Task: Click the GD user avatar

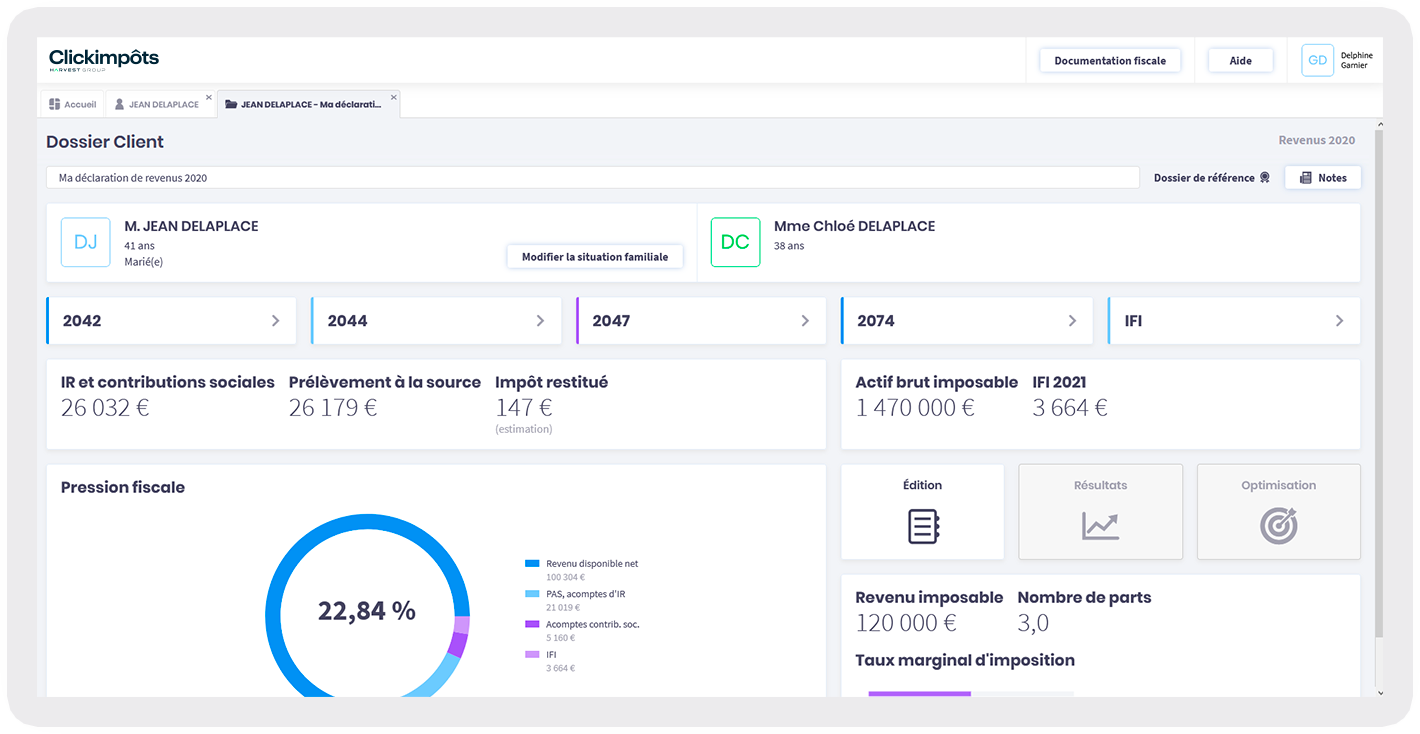Action: pos(1317,61)
